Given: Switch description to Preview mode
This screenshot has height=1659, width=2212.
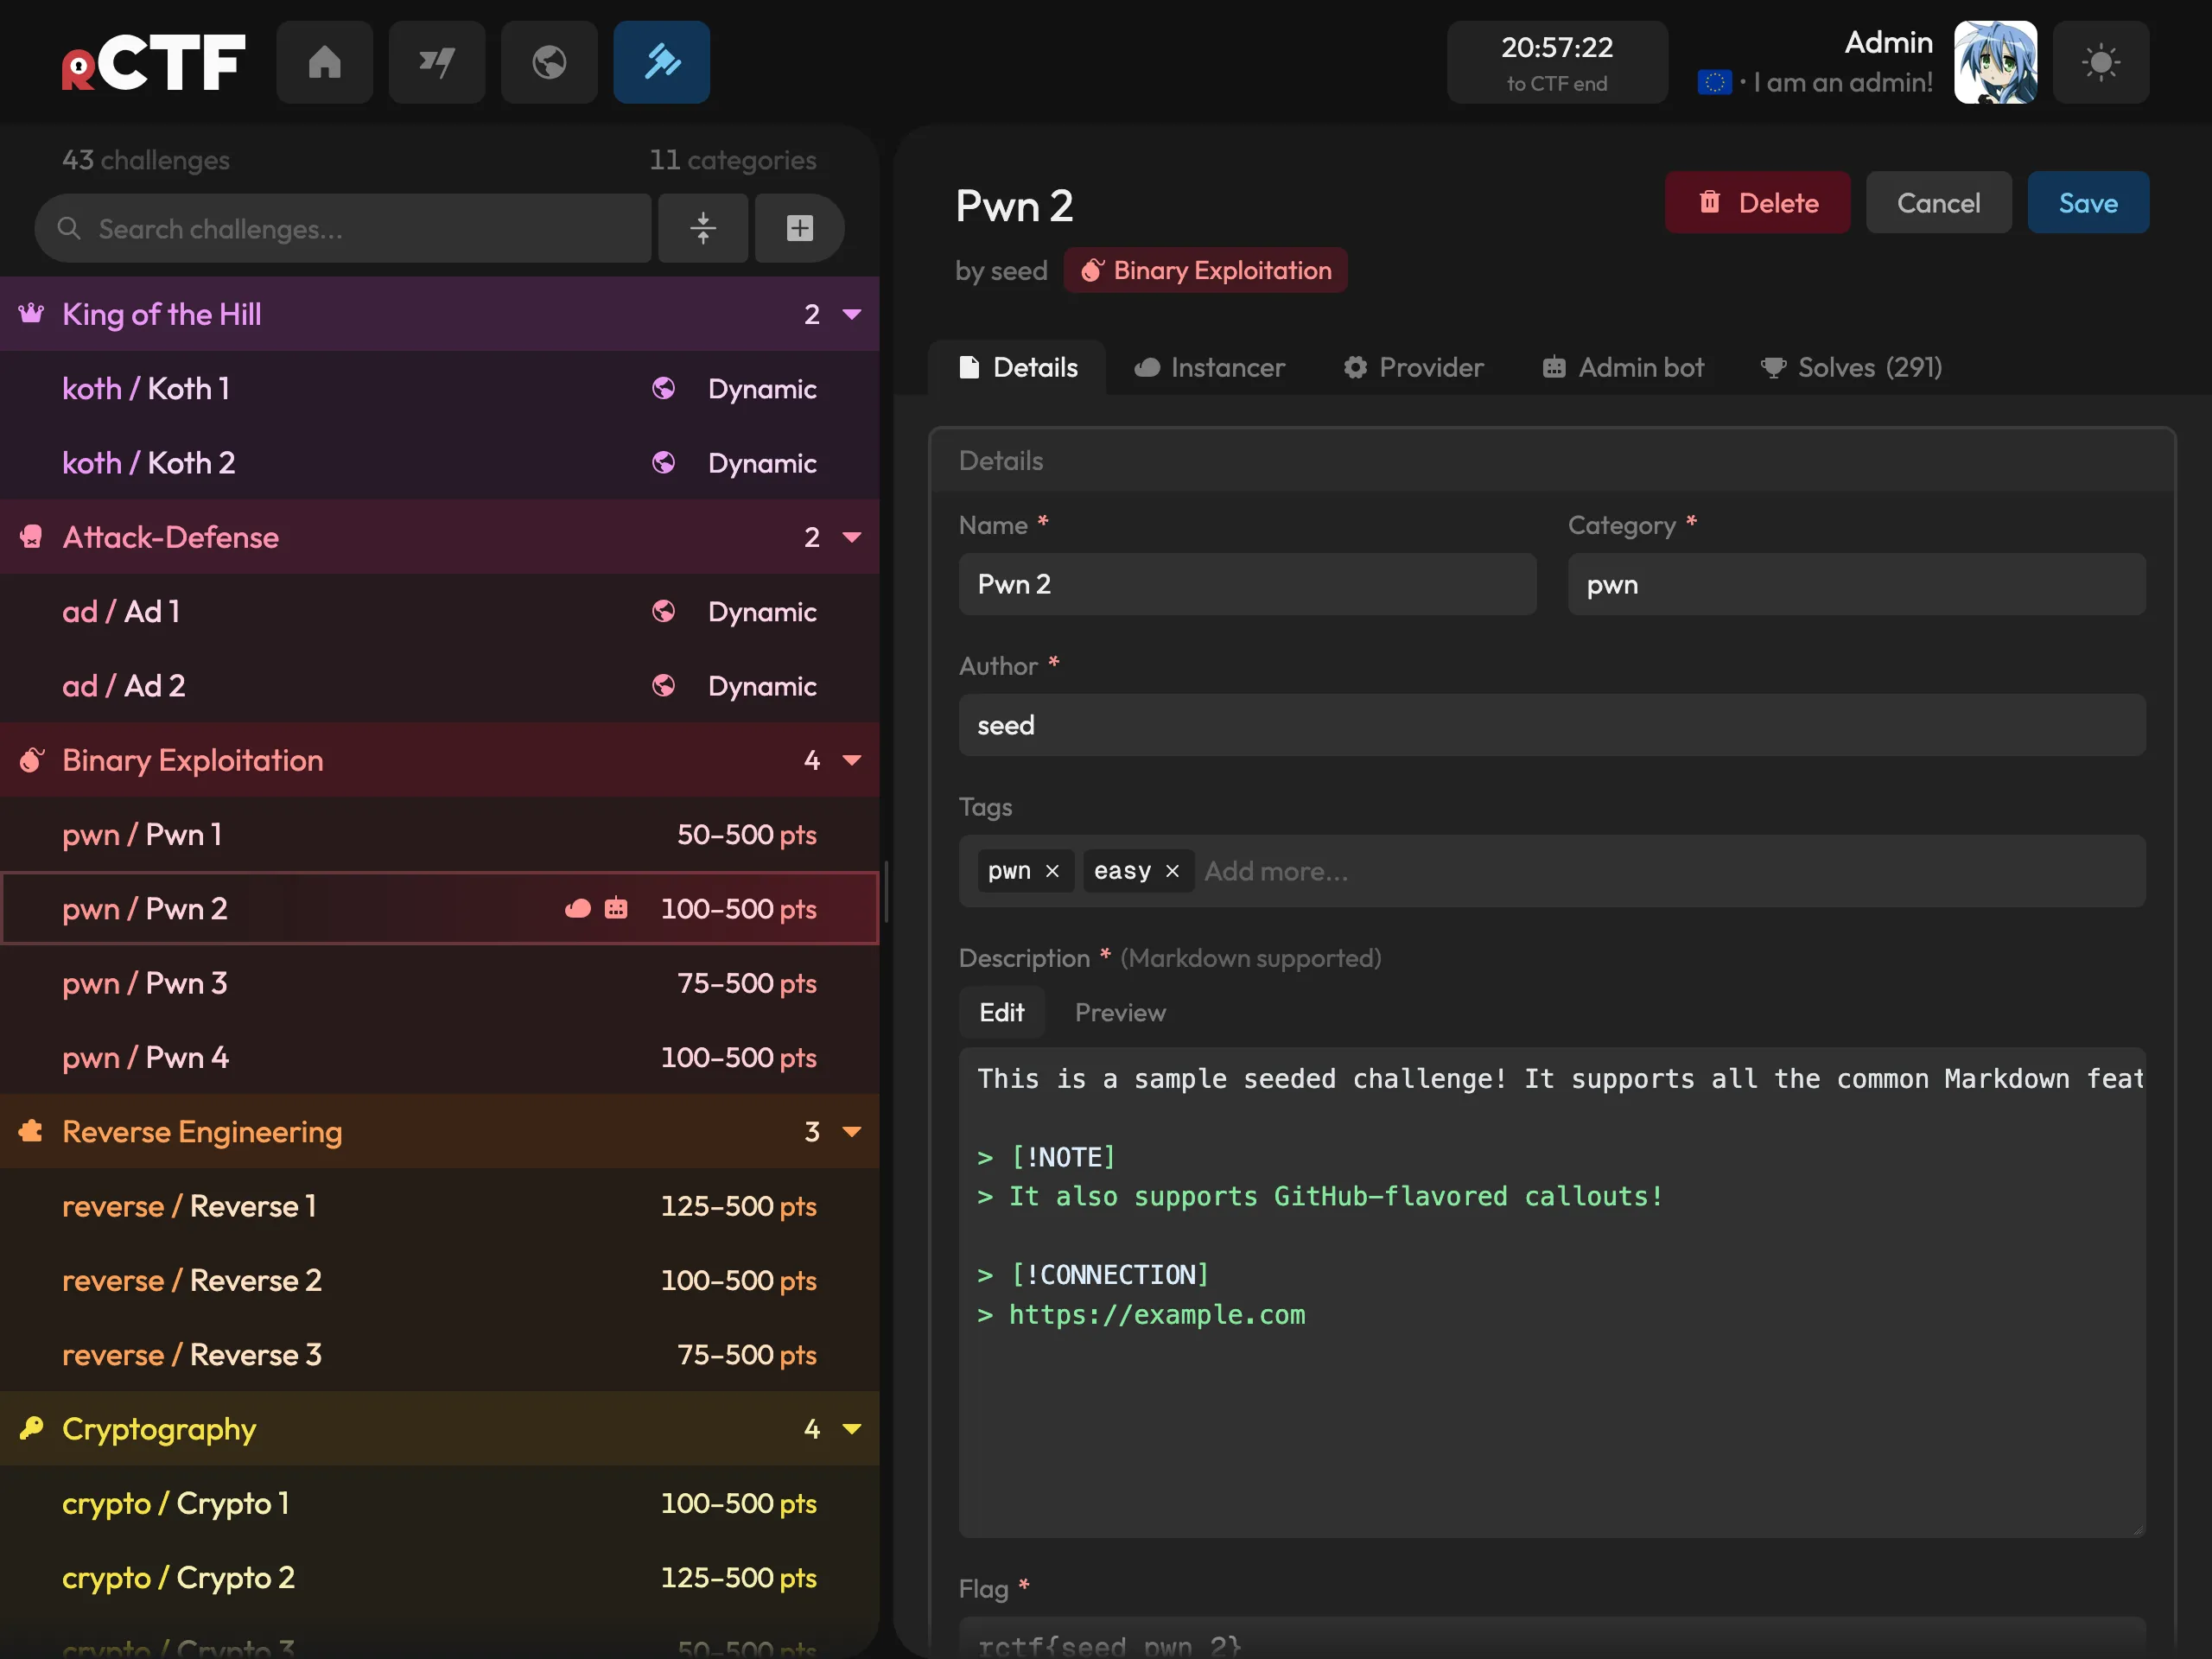Looking at the screenshot, I should (x=1120, y=1012).
